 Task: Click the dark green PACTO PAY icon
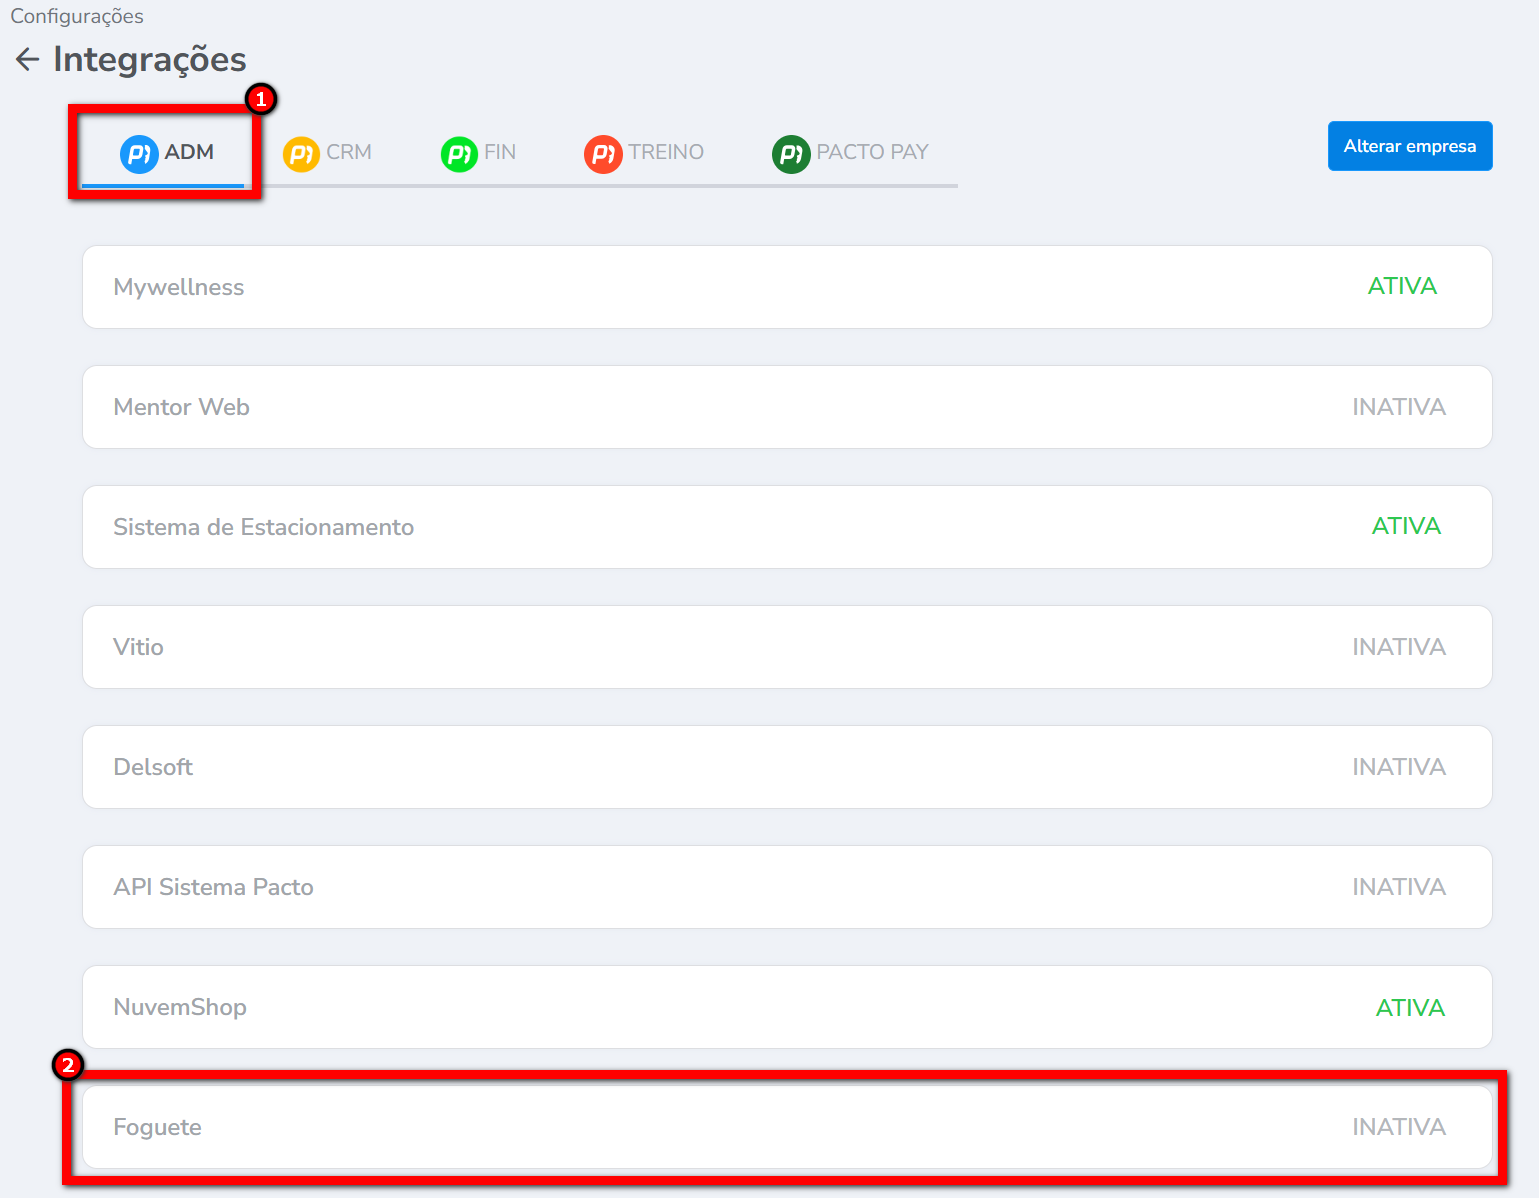coord(790,154)
